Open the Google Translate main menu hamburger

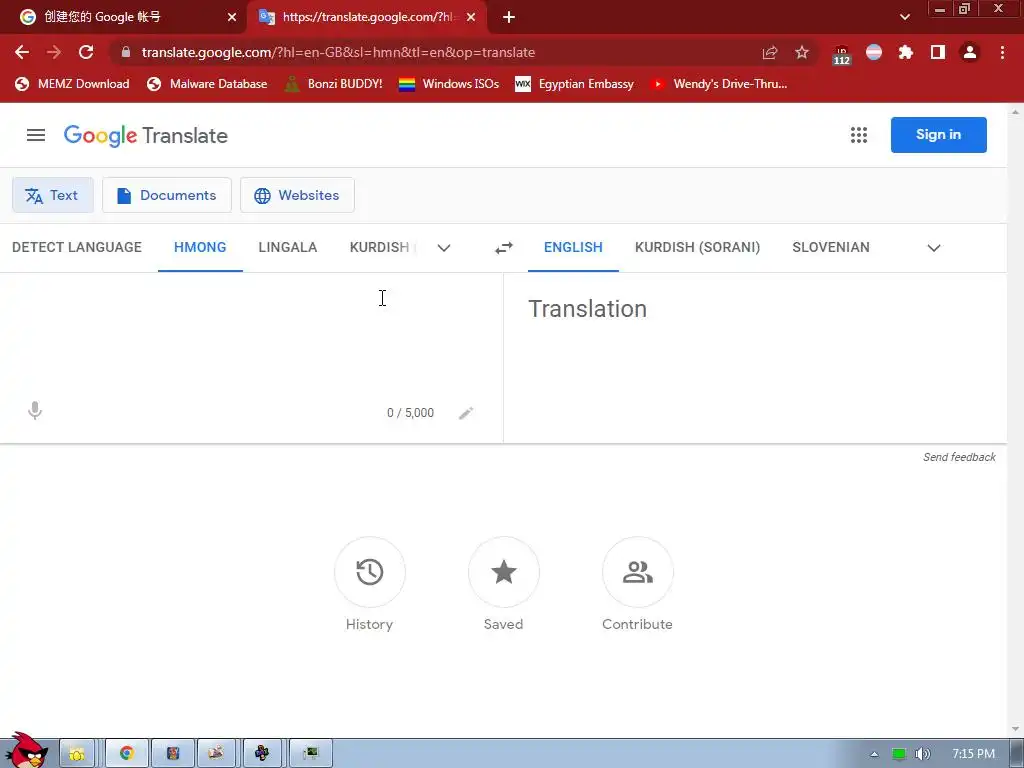tap(36, 135)
